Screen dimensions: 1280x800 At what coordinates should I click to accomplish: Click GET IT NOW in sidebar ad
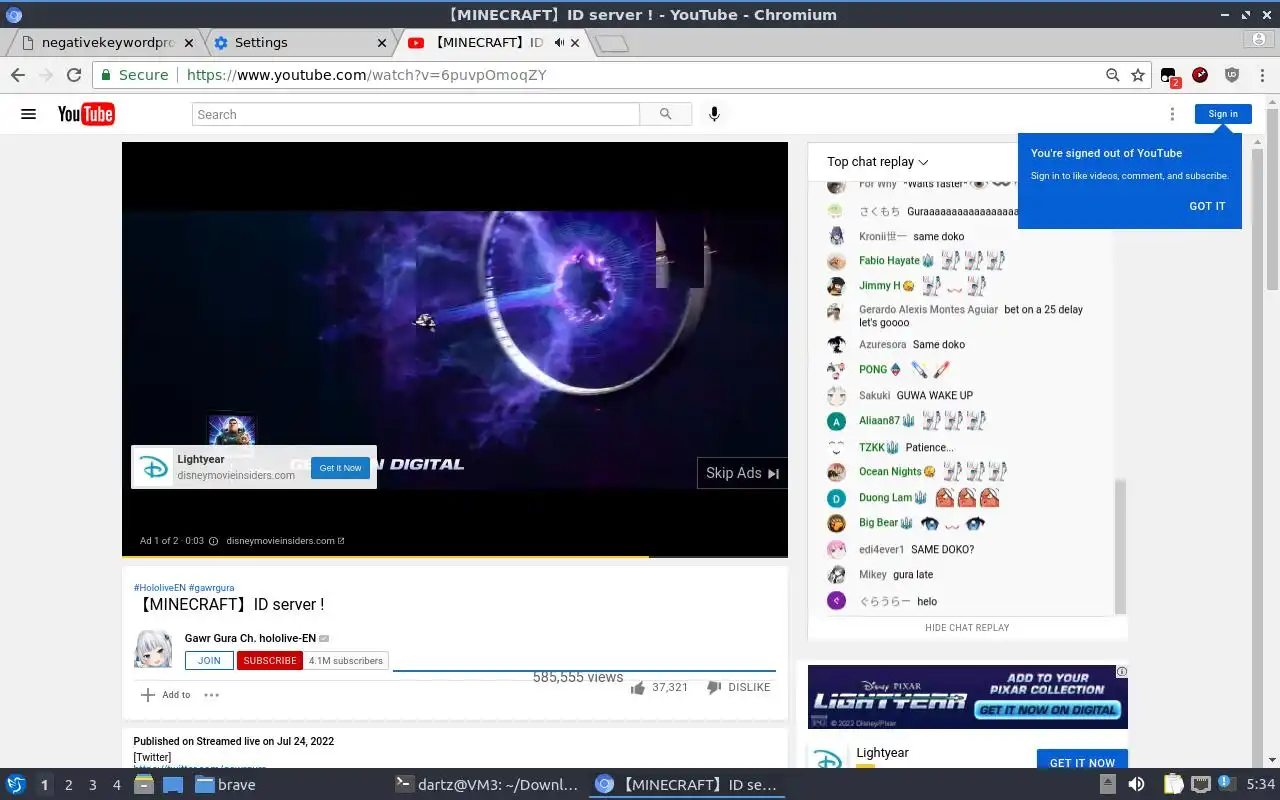click(x=1082, y=762)
